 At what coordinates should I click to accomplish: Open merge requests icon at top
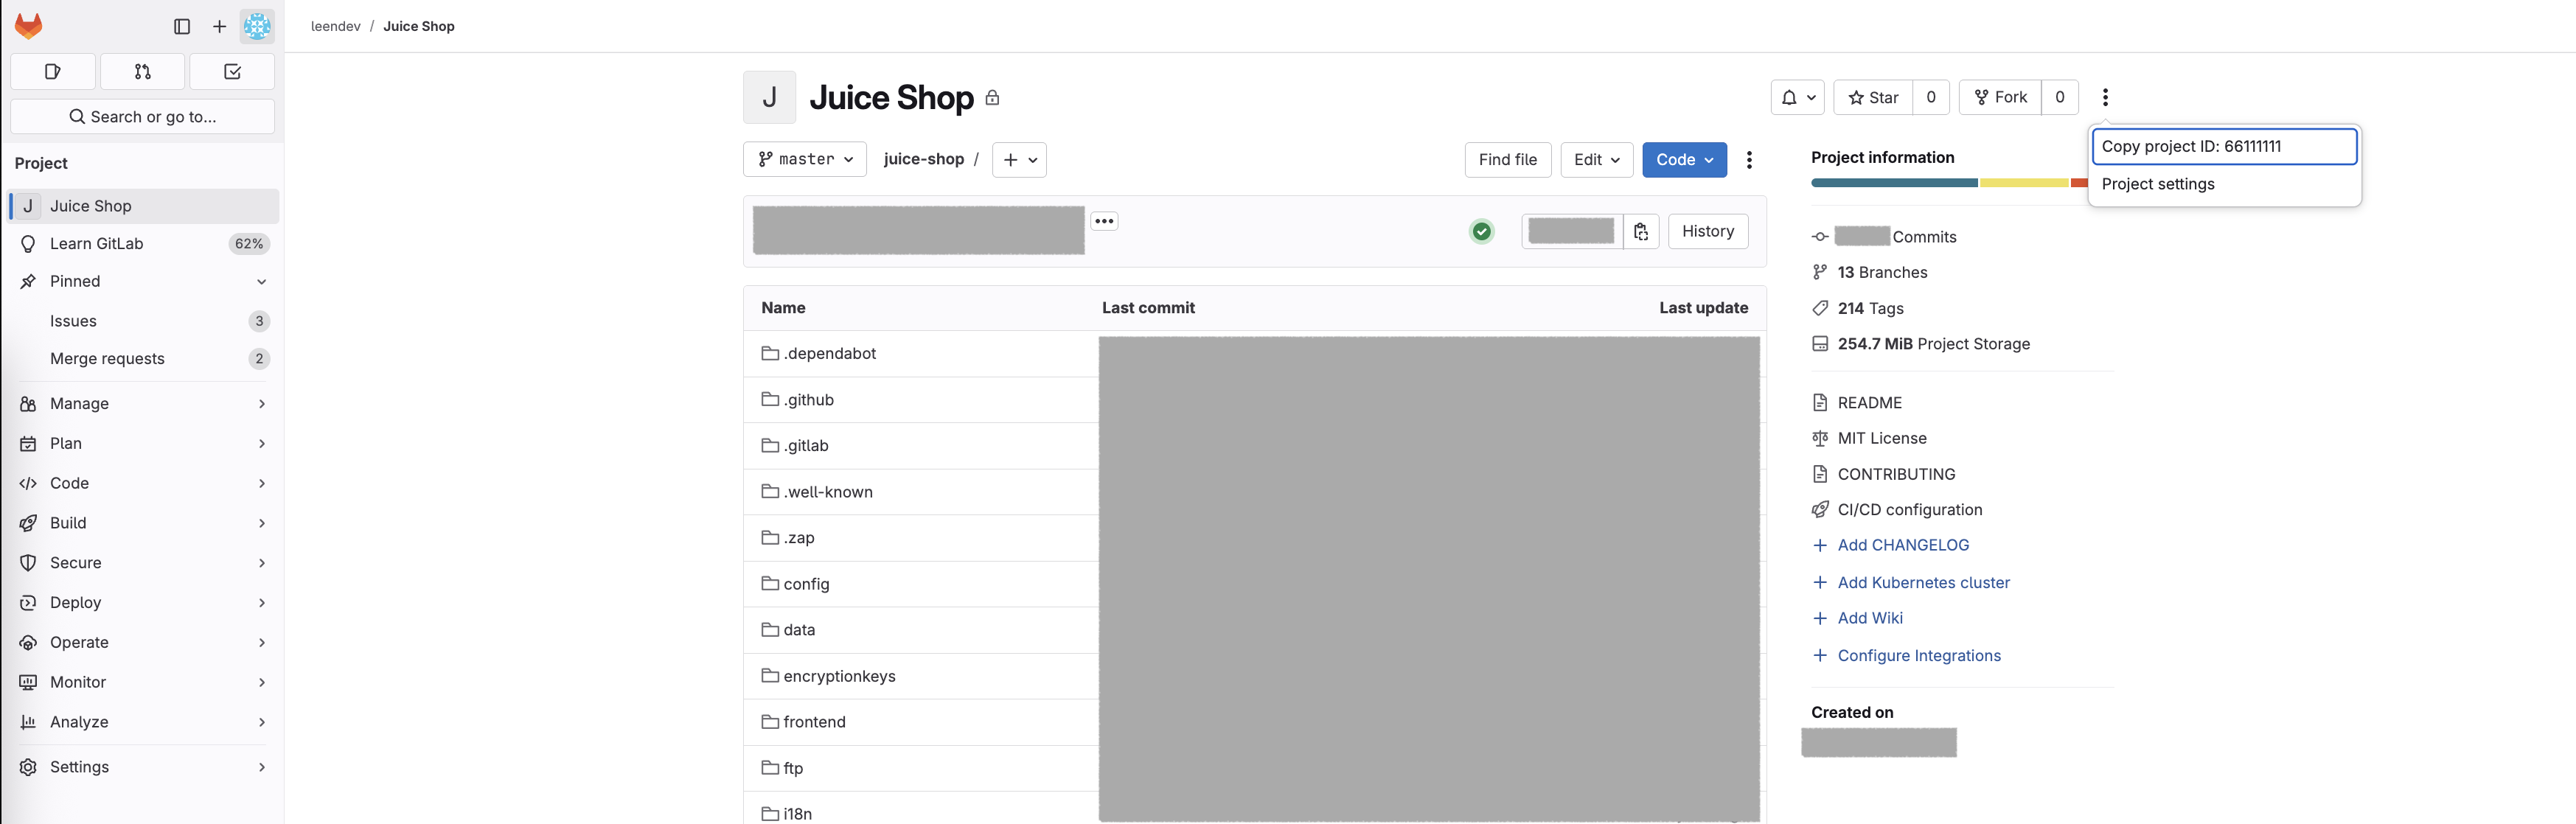pos(142,71)
